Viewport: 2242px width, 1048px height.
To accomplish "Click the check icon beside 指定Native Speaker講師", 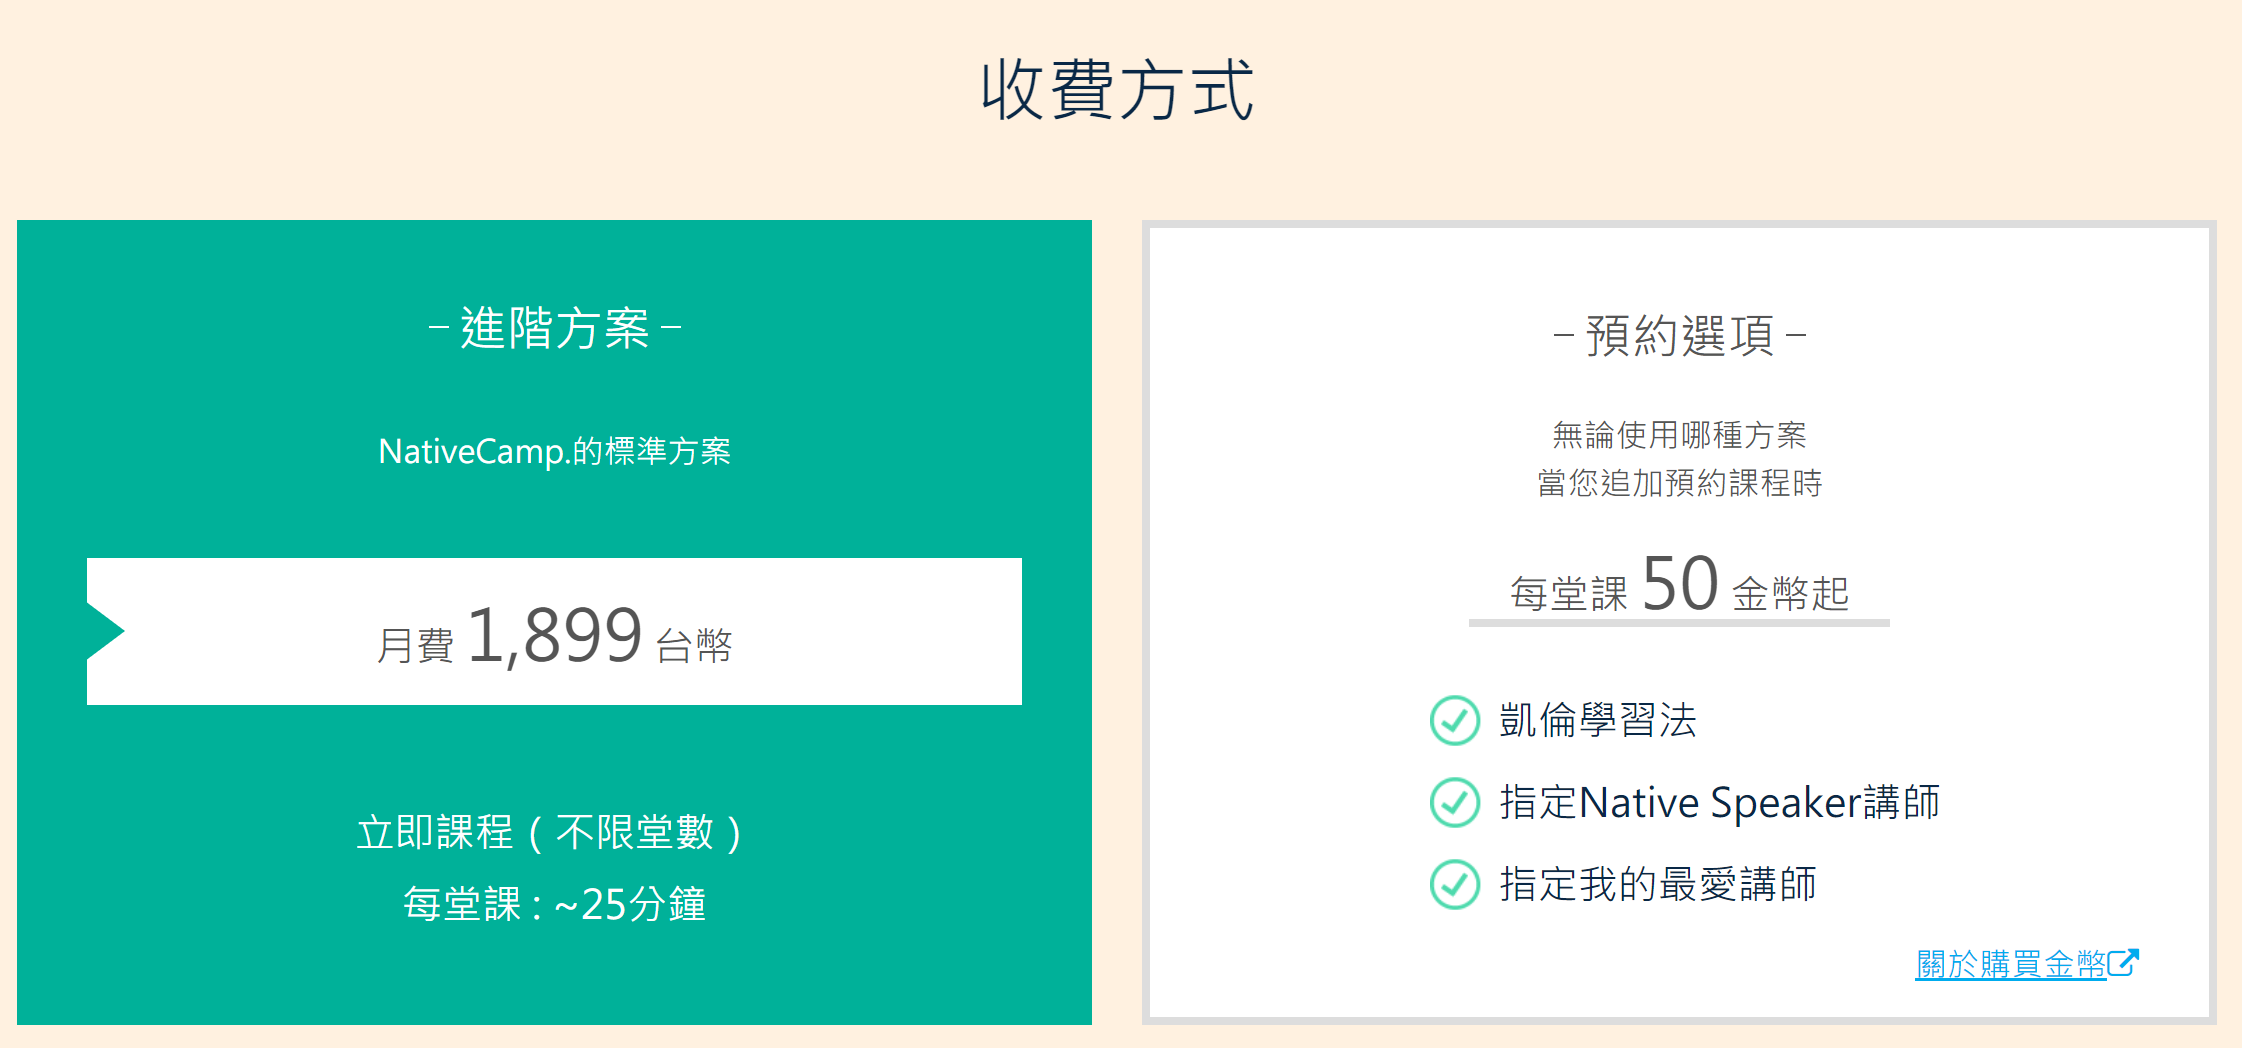I will (x=1454, y=802).
